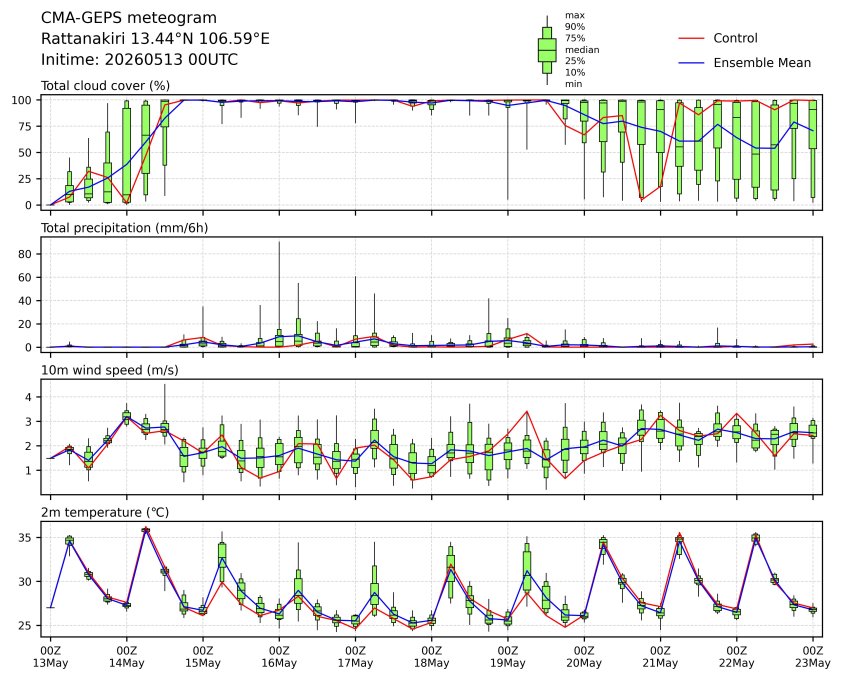
Task: Click the tallest precipitation spike near 16May
Action: click(279, 290)
